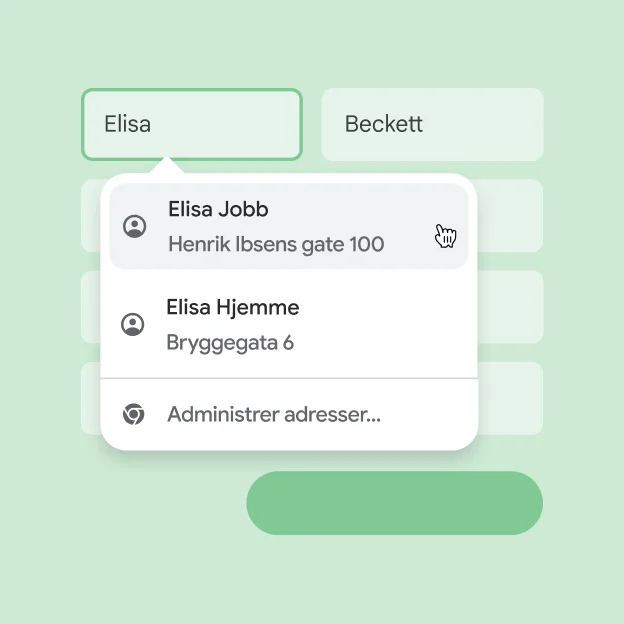Viewport: 624px width, 624px height.
Task: Click the Elisa first name field
Action: coord(191,124)
